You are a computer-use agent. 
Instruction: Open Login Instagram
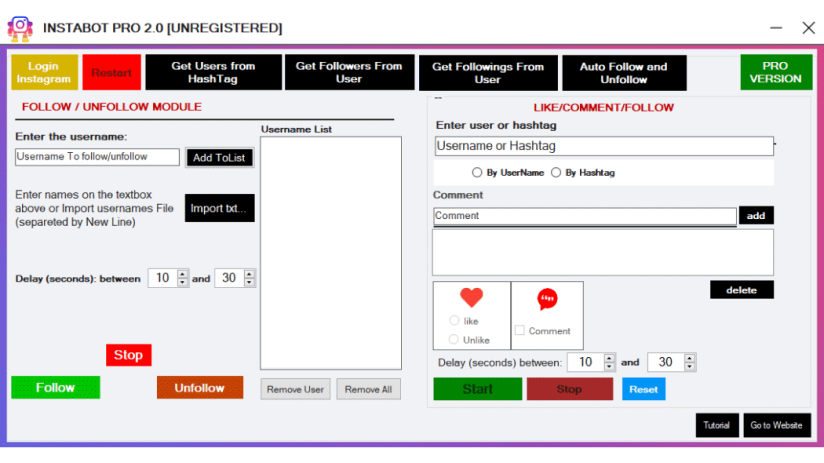coord(44,73)
